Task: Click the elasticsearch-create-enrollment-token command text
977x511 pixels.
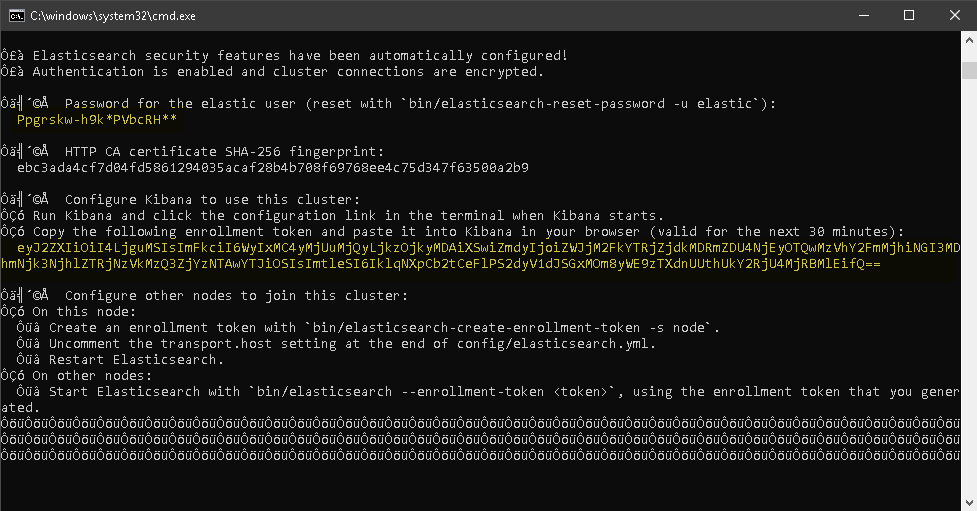Action: pos(510,327)
